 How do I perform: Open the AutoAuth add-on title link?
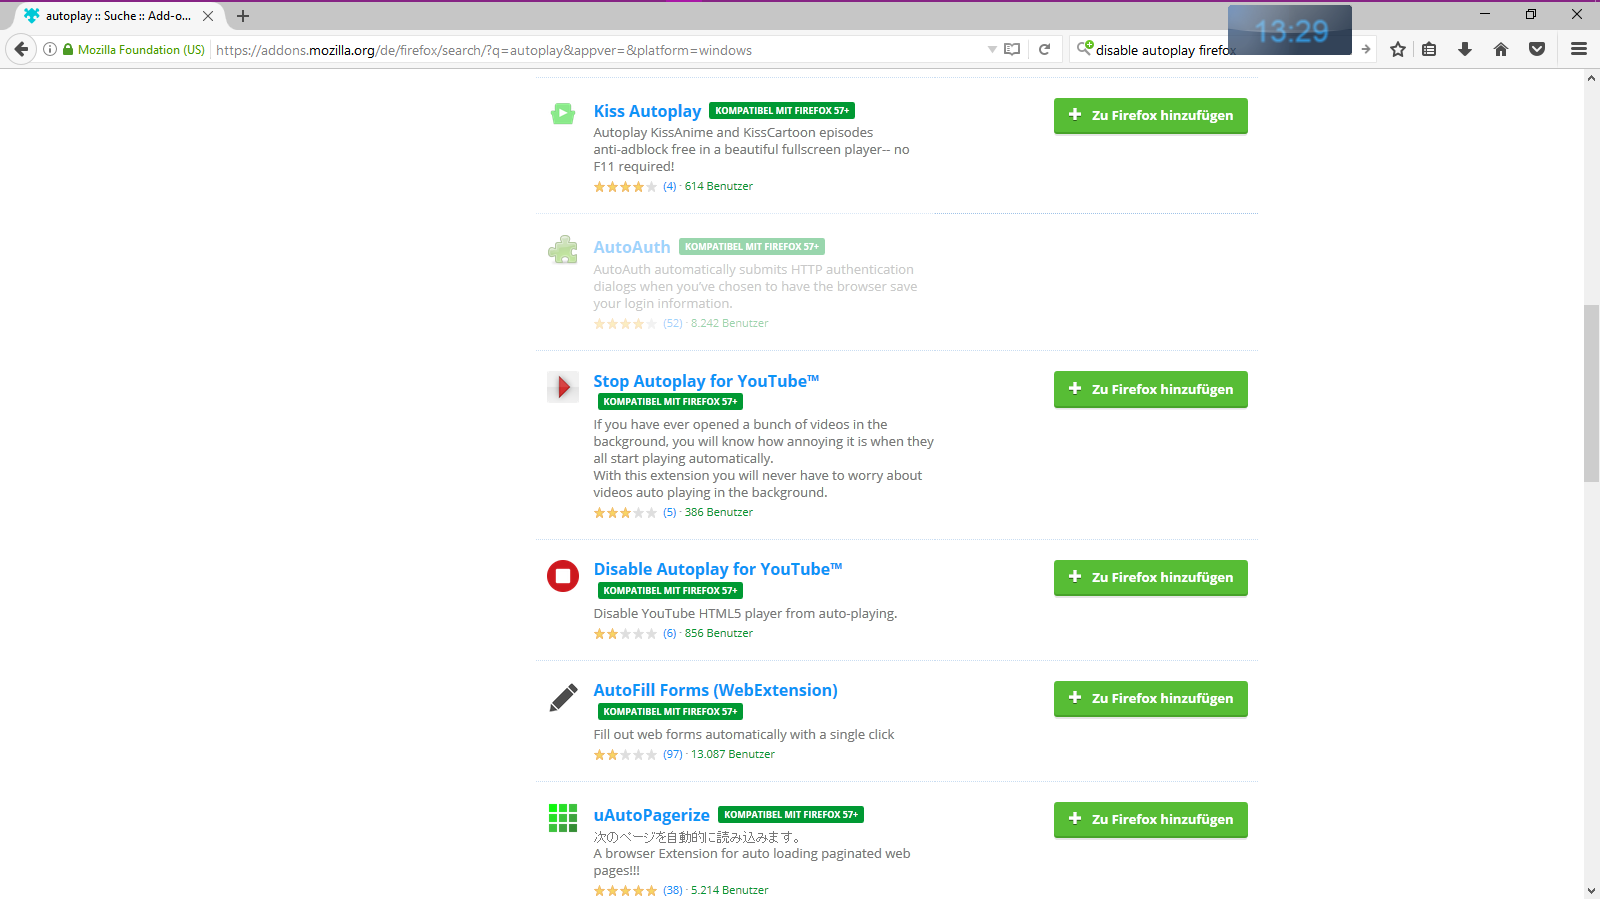[632, 247]
